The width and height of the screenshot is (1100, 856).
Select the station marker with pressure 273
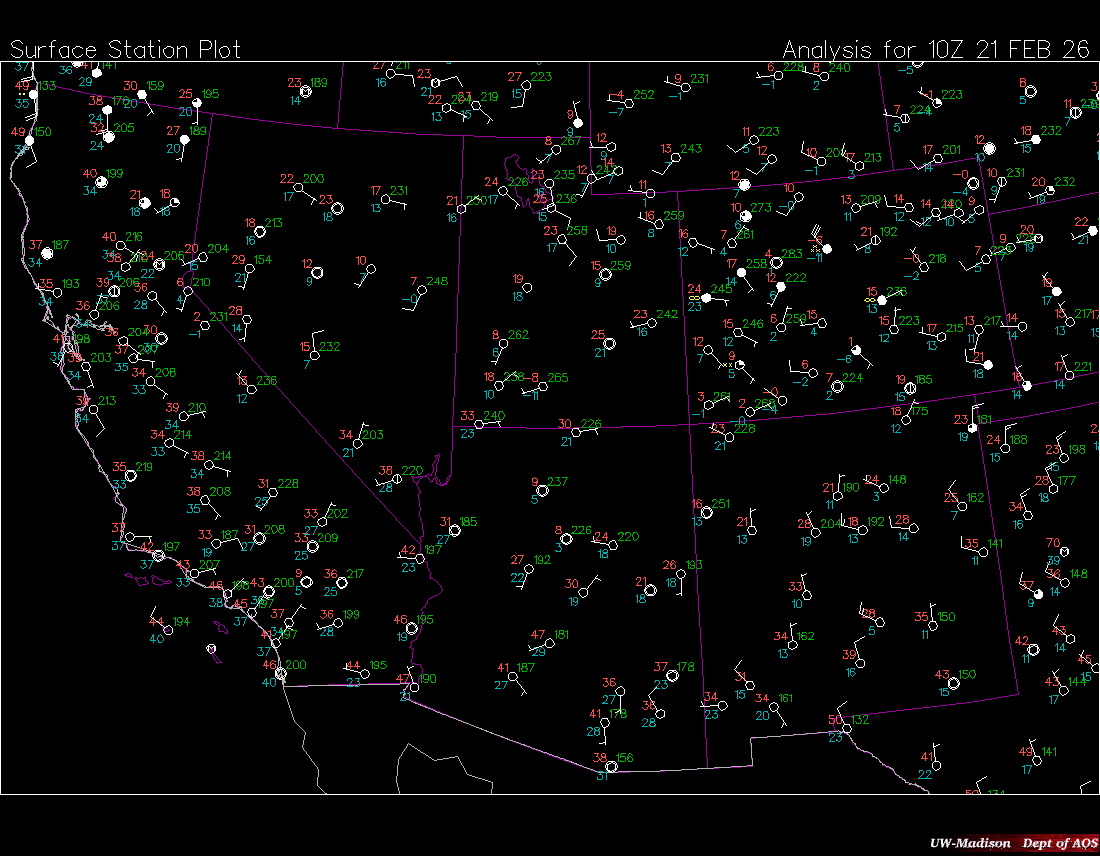coord(747,217)
